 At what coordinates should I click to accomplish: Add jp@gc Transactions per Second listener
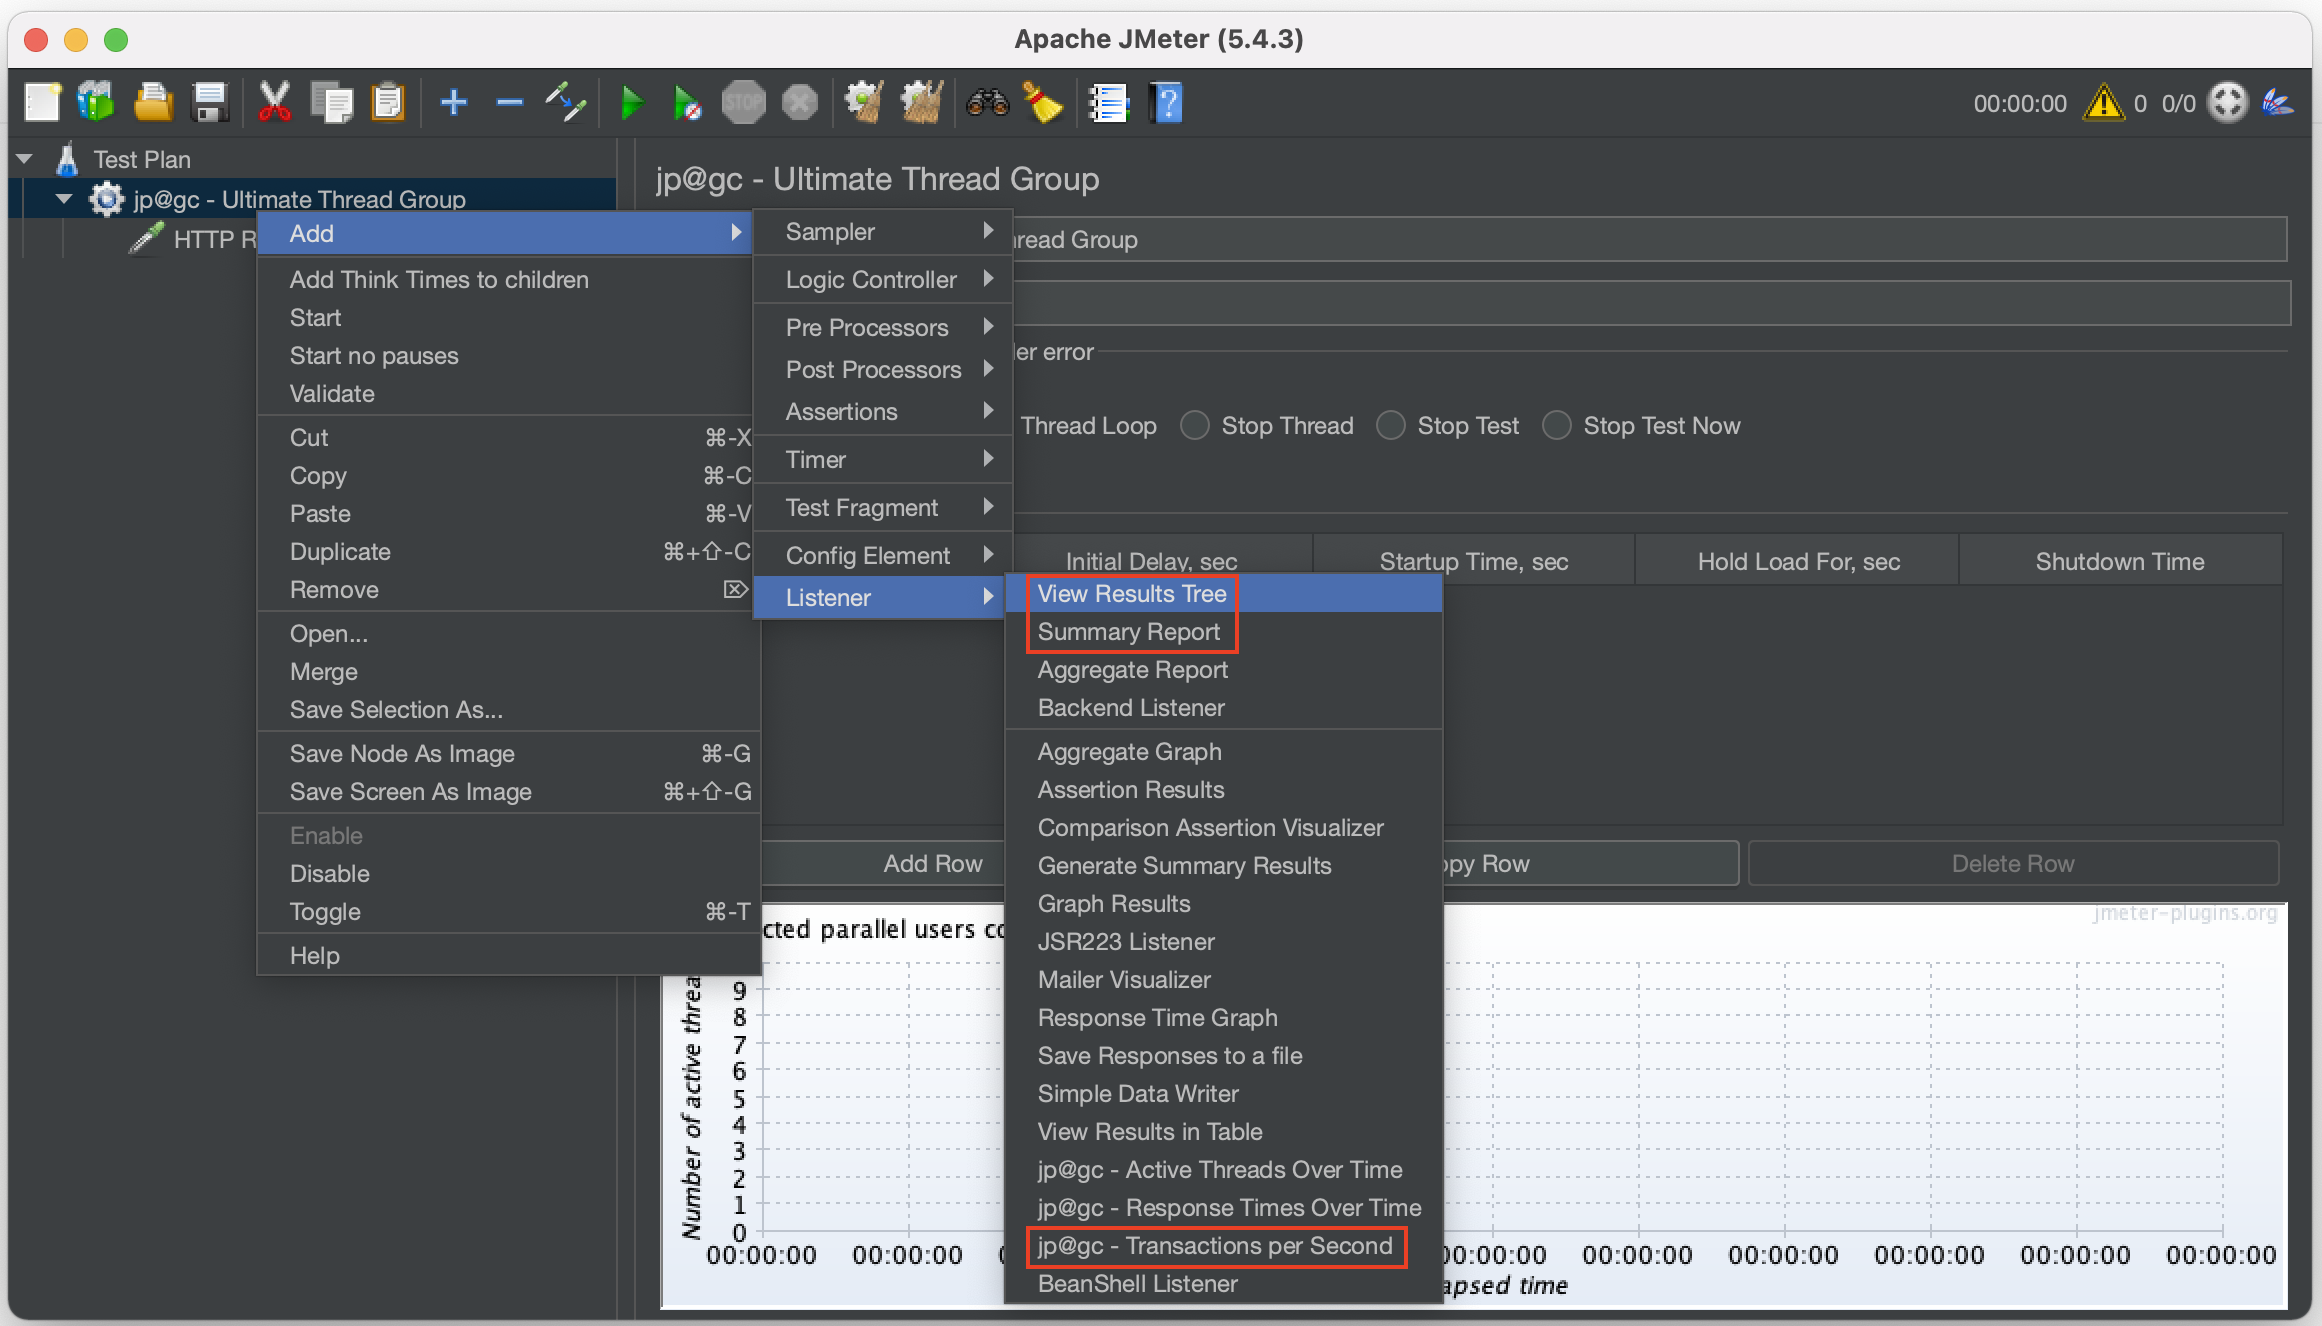(1224, 1246)
